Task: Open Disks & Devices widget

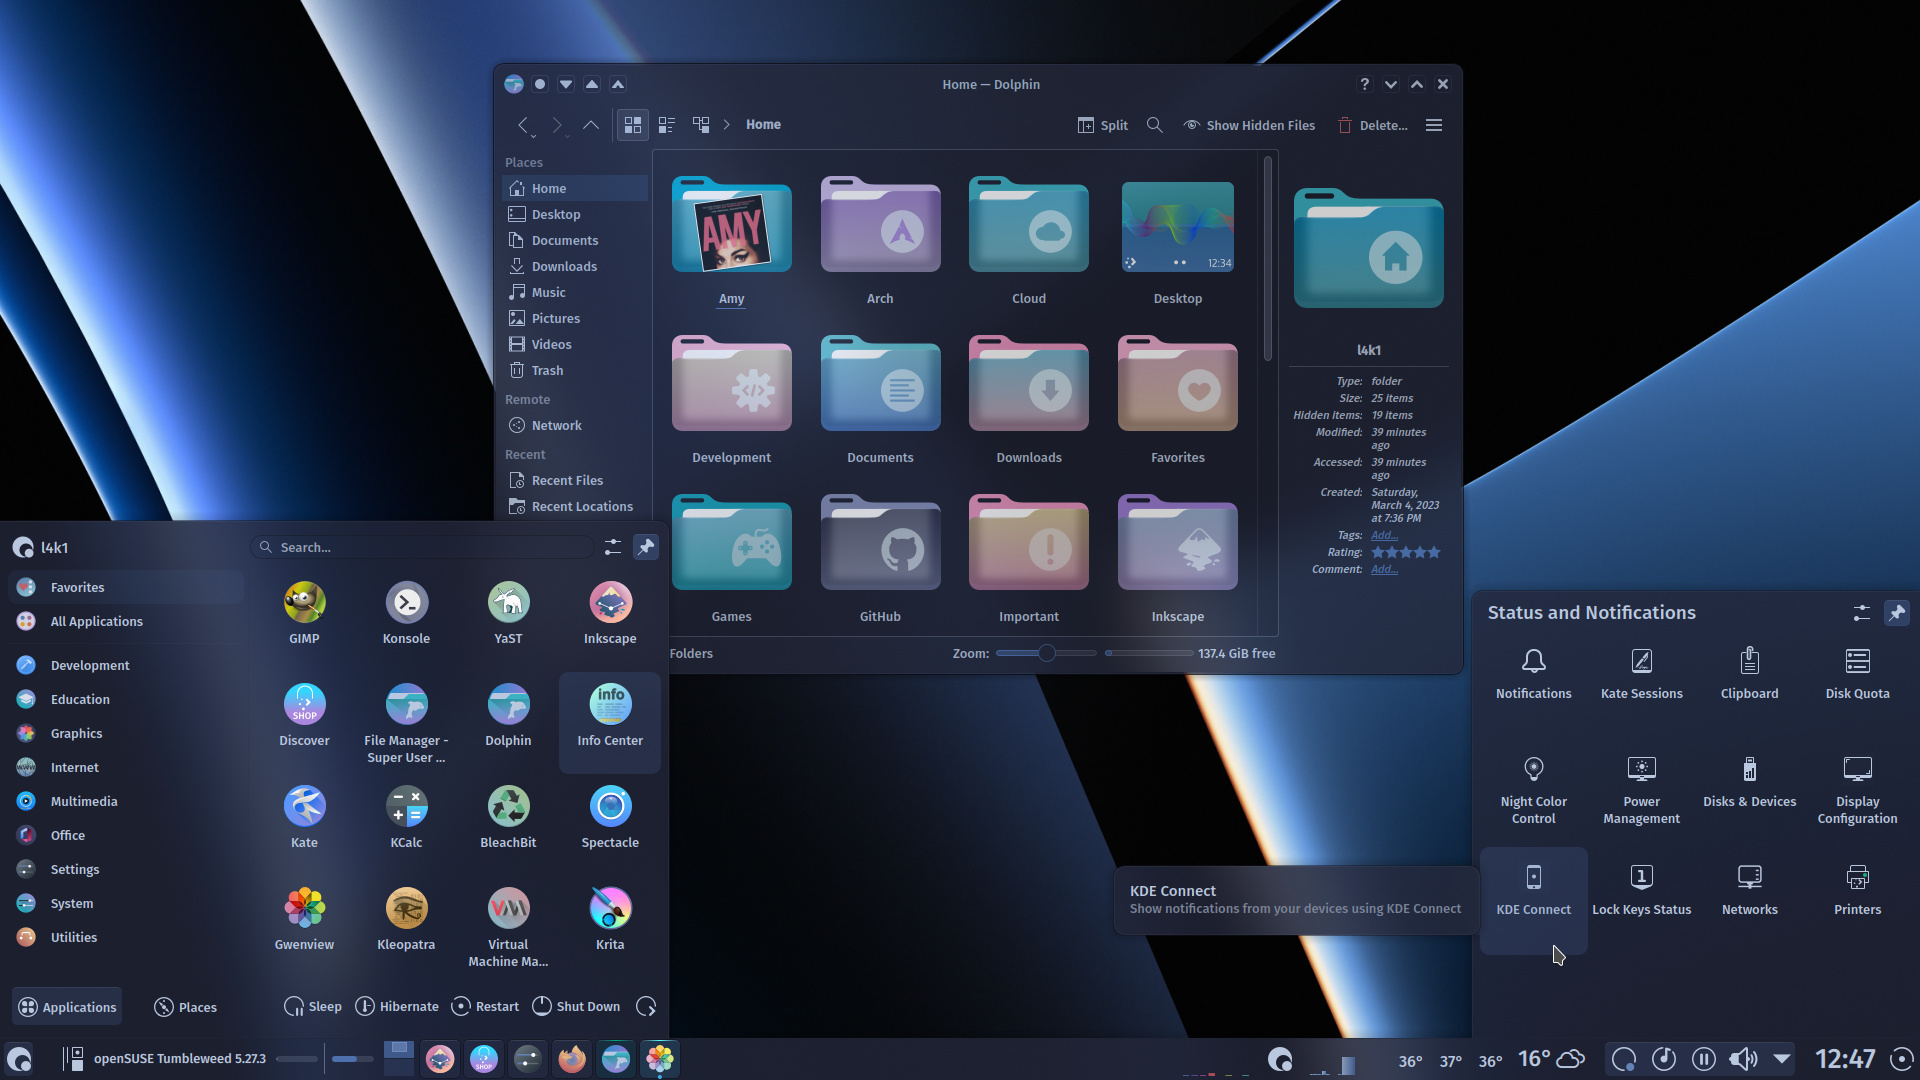Action: [x=1749, y=781]
